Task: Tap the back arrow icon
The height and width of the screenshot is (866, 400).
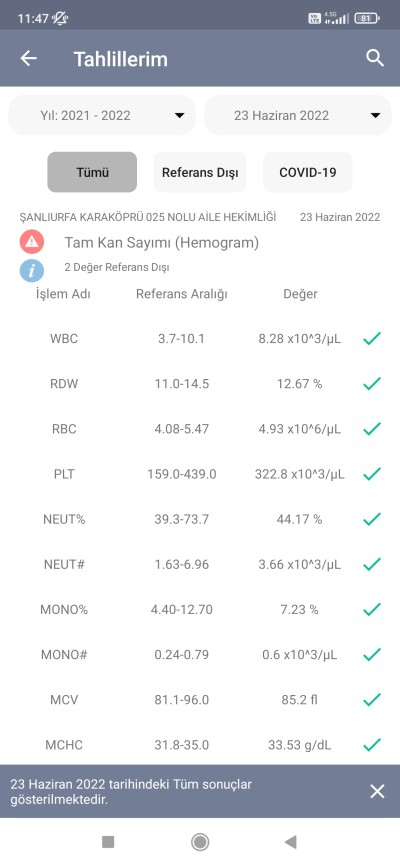Action: coord(28,59)
